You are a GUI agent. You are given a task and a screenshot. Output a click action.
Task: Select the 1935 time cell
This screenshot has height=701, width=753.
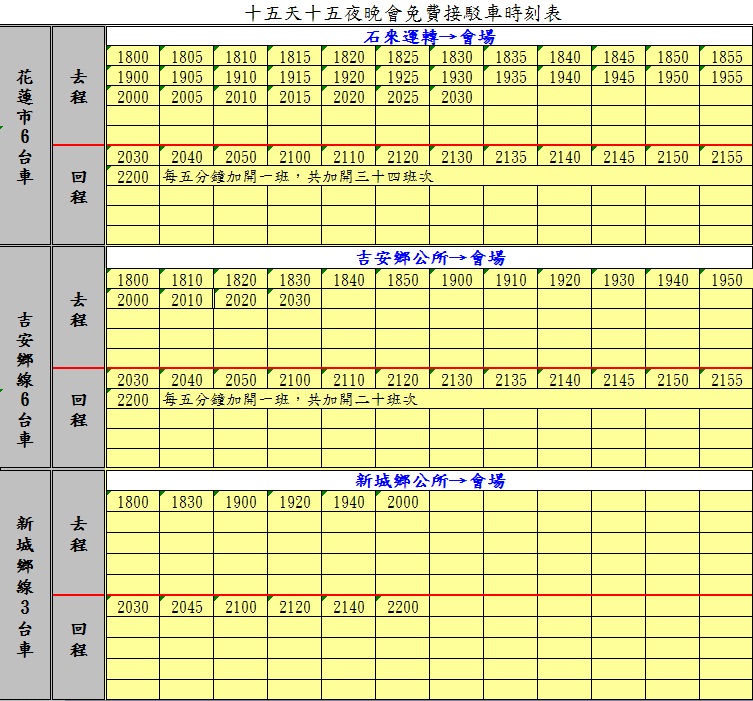coord(511,77)
